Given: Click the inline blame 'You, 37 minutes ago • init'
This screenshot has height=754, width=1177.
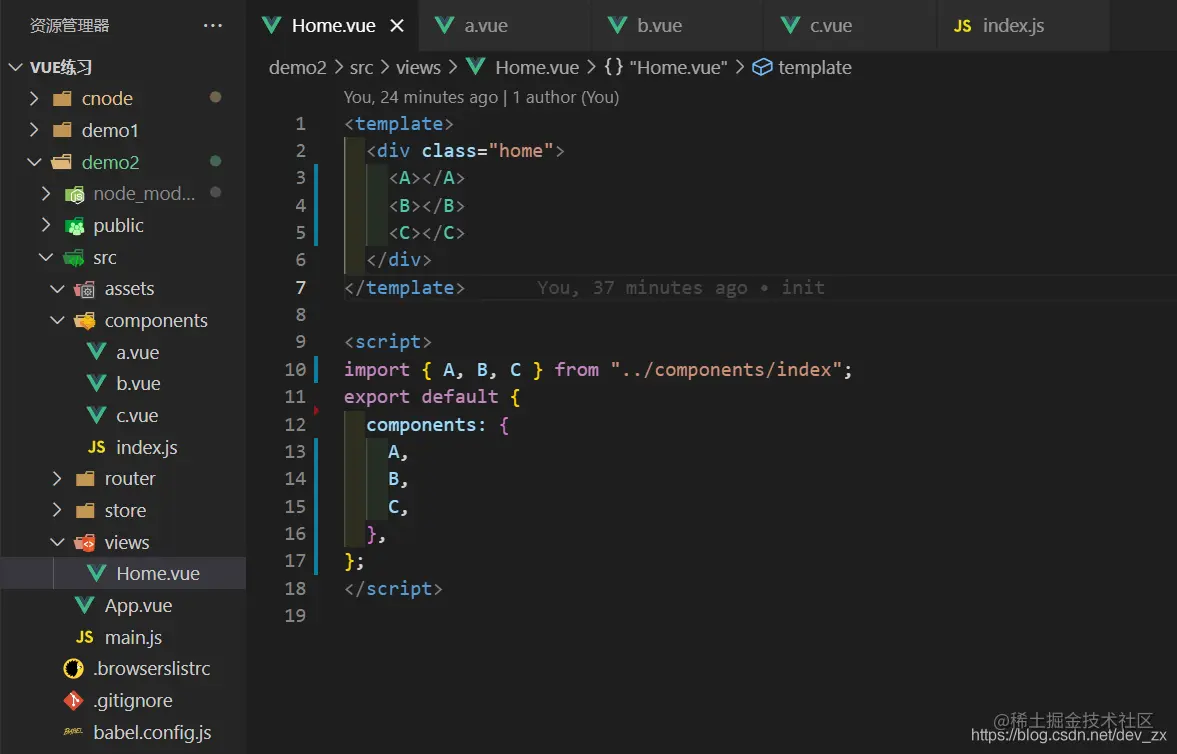Looking at the screenshot, I should click(x=681, y=288).
